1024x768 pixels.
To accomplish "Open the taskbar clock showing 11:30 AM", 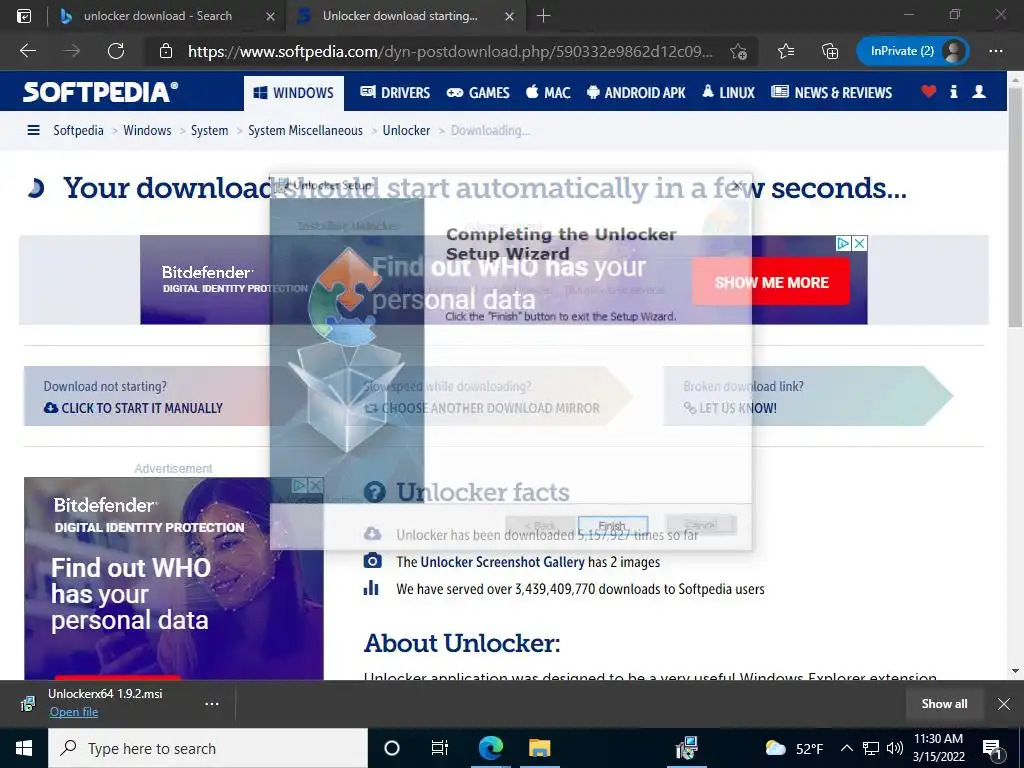I will 938,748.
